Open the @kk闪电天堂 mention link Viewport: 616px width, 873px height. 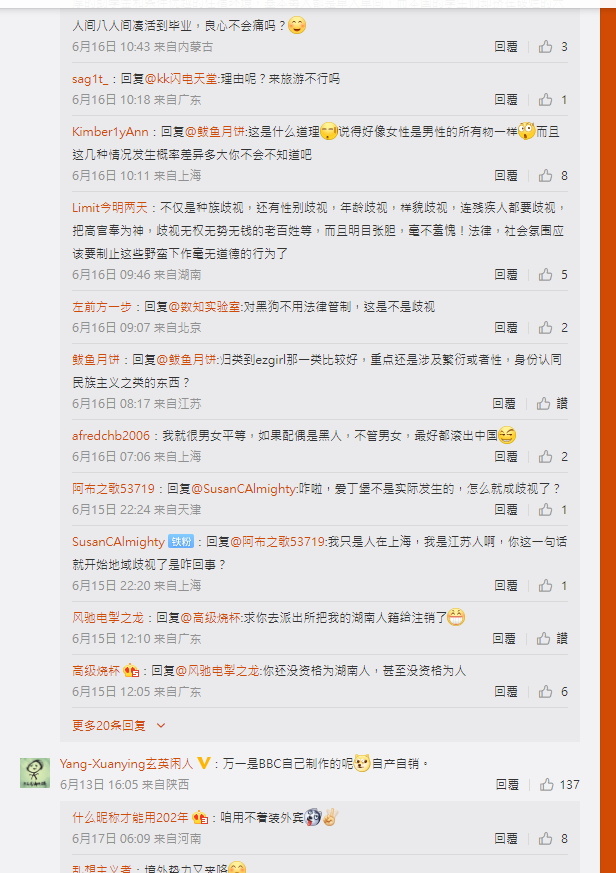point(181,79)
